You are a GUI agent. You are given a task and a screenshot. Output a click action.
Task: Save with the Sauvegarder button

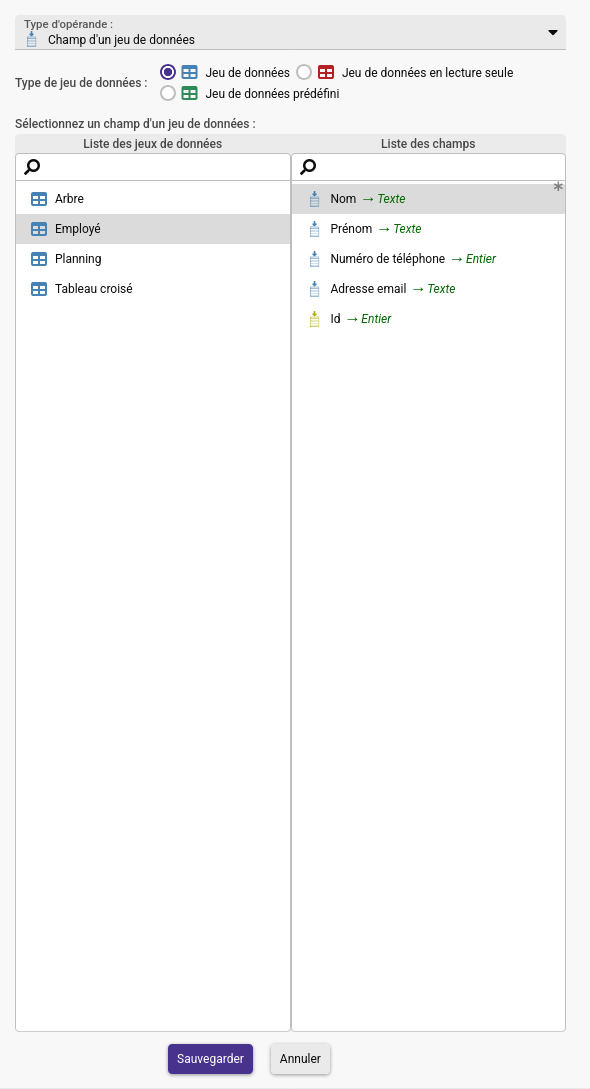pos(210,1059)
